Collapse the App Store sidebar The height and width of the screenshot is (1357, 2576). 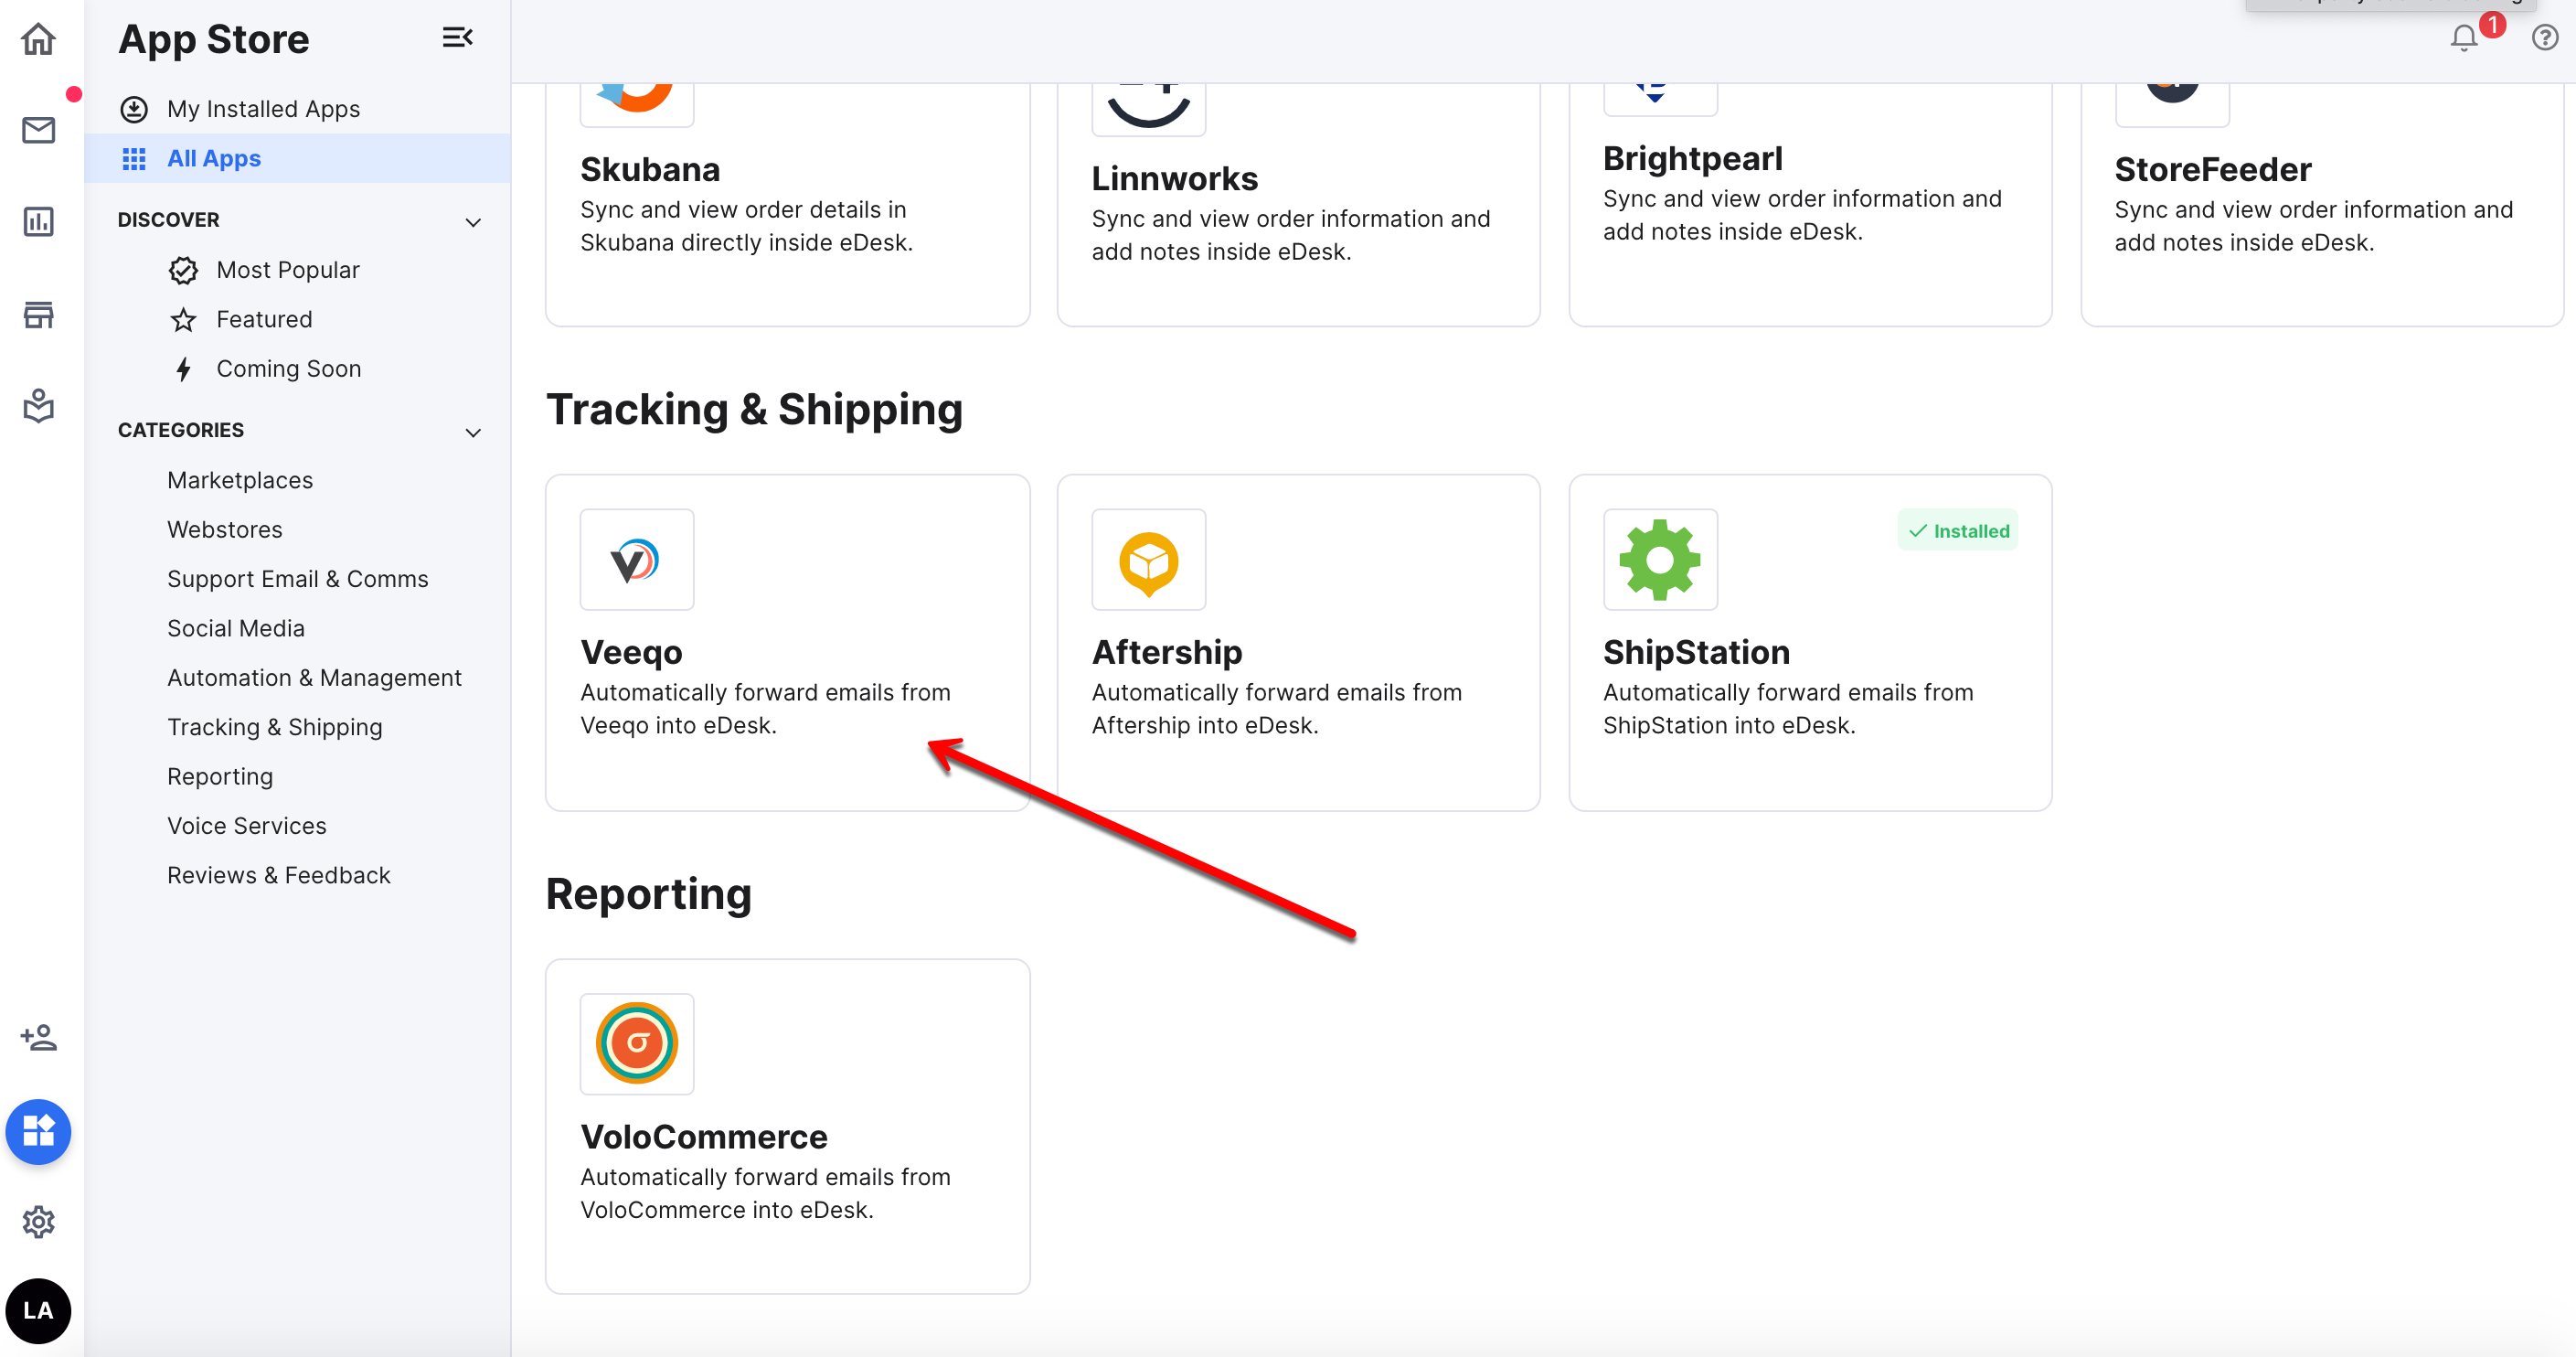click(457, 37)
